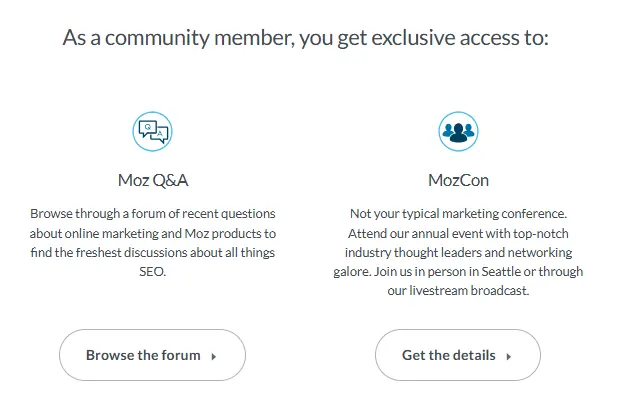The image size is (622, 408).
Task: Select the MozCon section title
Action: 458,181
